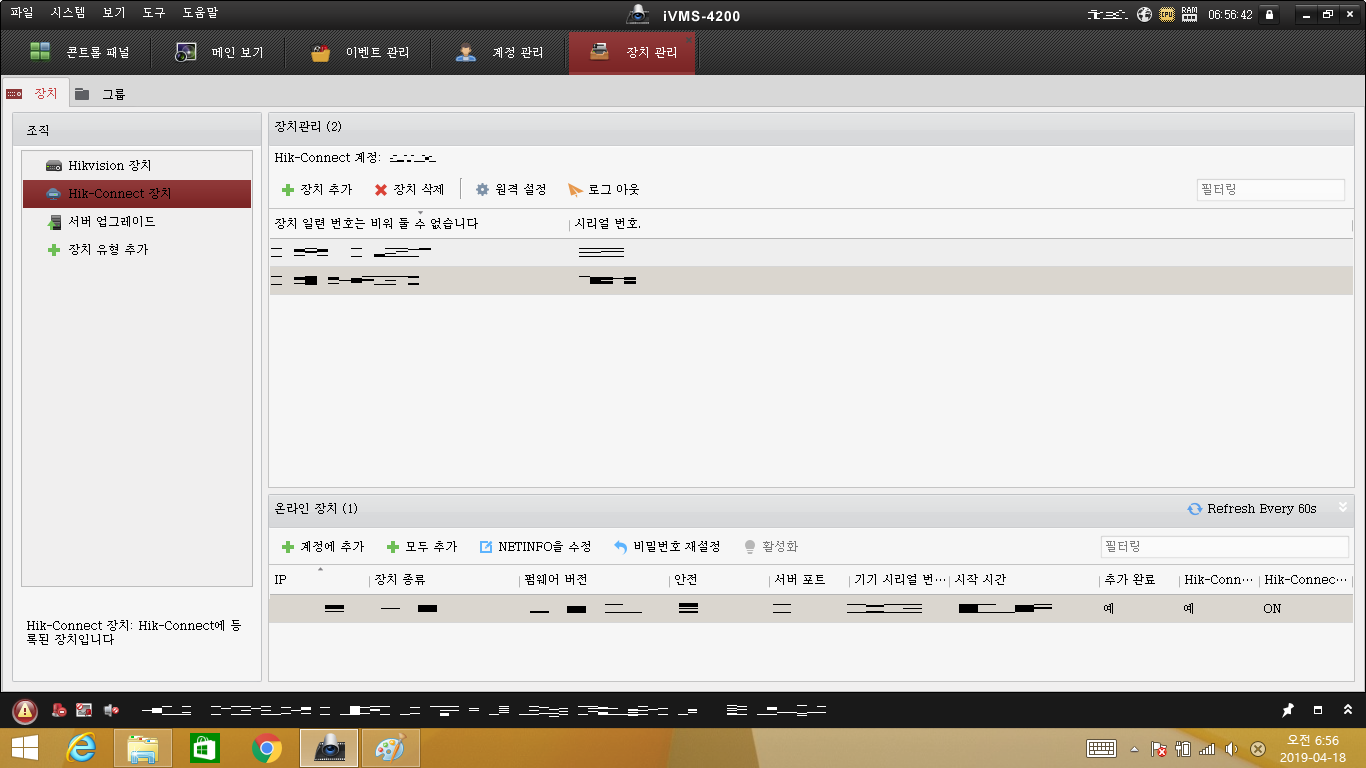Viewport: 1366px width, 768px height.
Task: Click the 장치 추가 button
Action: 317,189
